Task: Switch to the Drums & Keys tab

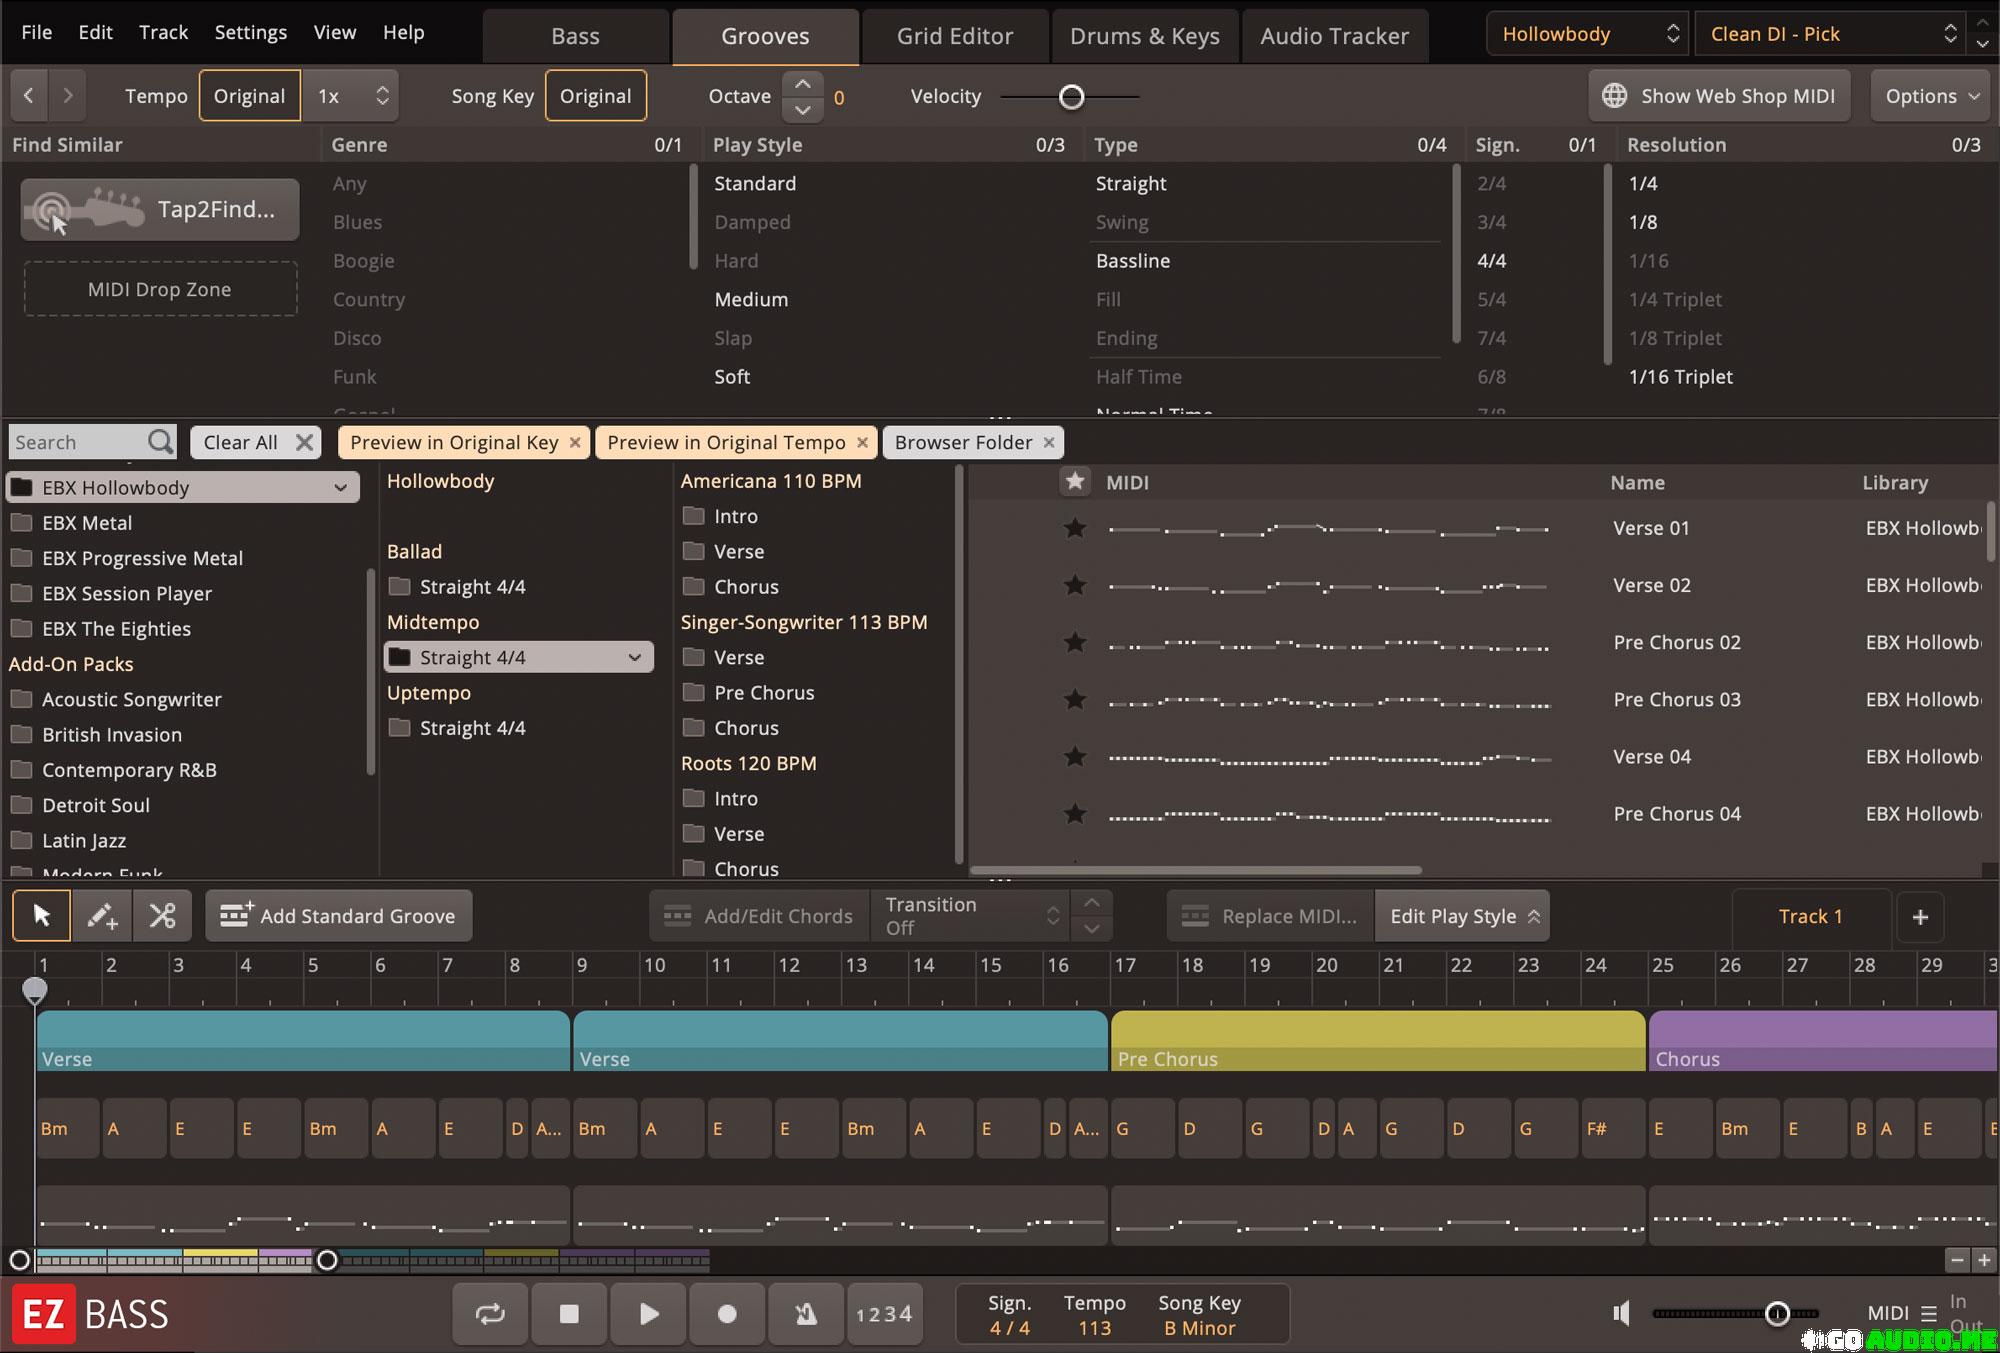Action: click(1145, 37)
